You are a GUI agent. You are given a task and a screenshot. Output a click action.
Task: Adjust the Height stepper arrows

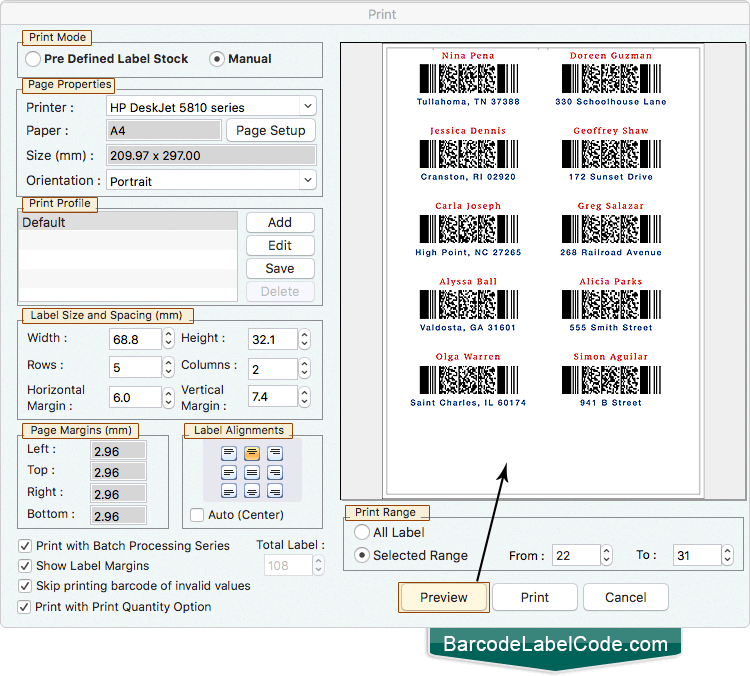(x=305, y=339)
